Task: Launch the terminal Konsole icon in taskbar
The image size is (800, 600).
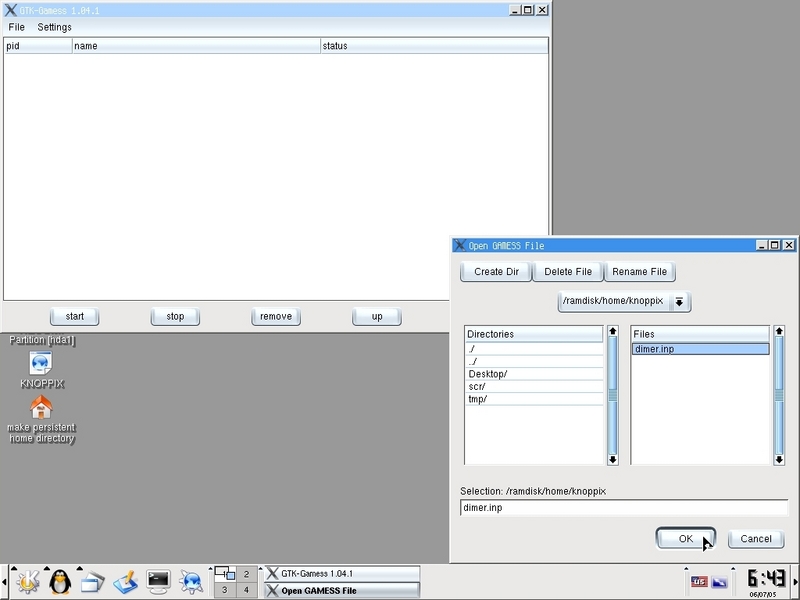Action: (x=158, y=580)
